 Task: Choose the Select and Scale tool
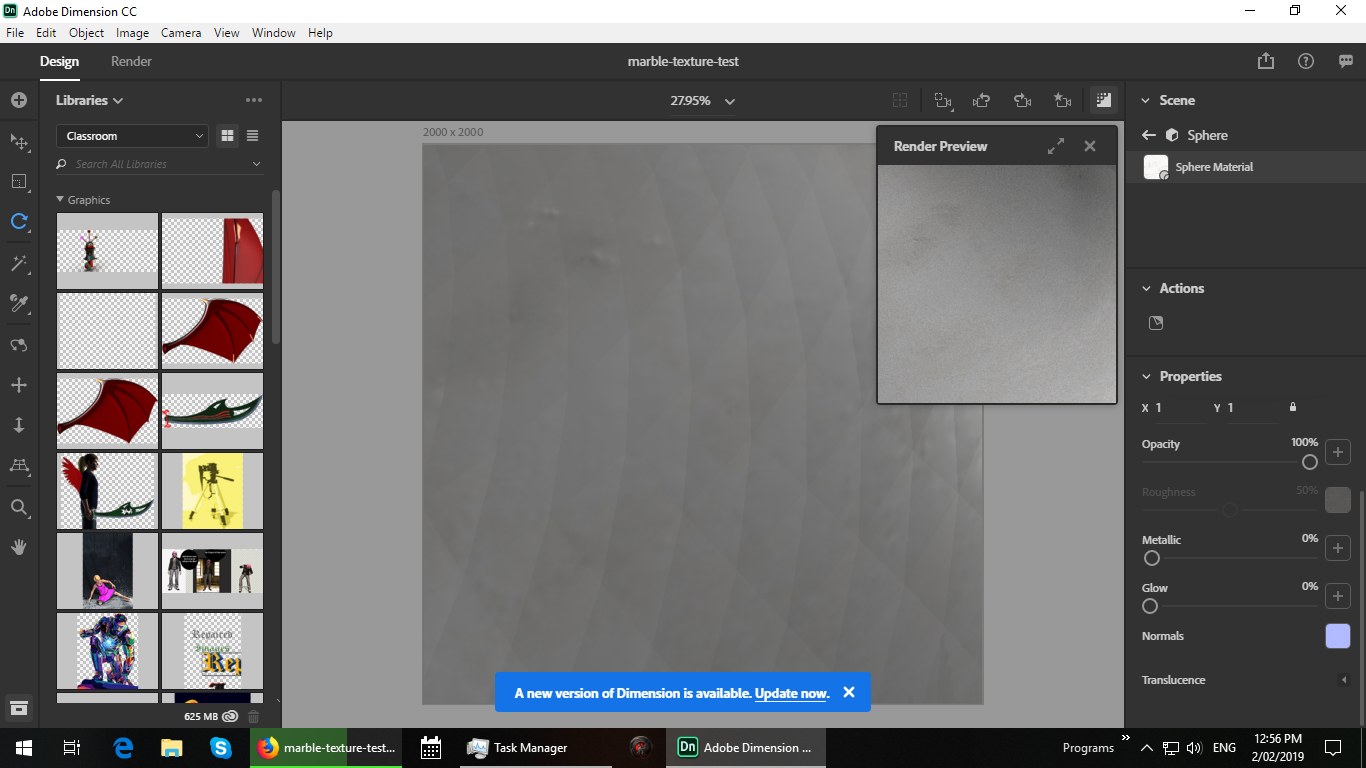pyautogui.click(x=19, y=181)
